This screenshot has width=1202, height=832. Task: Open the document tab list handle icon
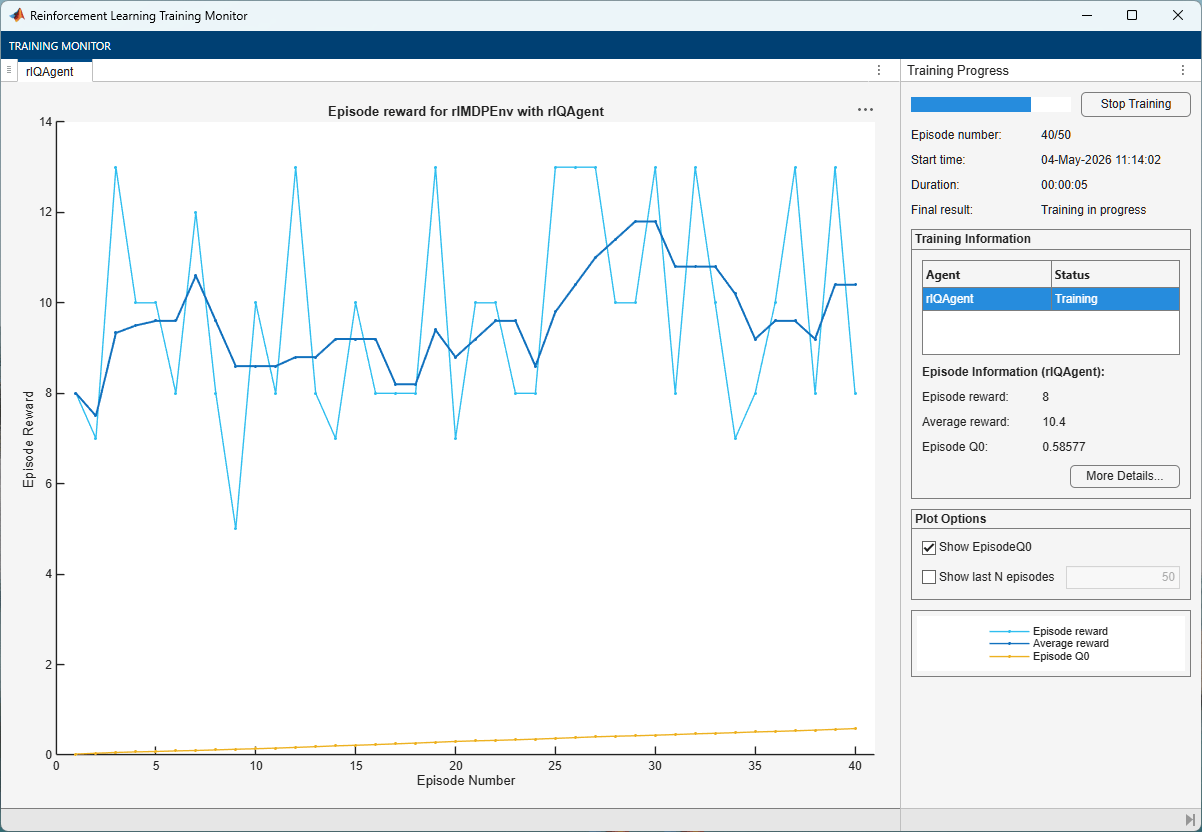(x=9, y=70)
